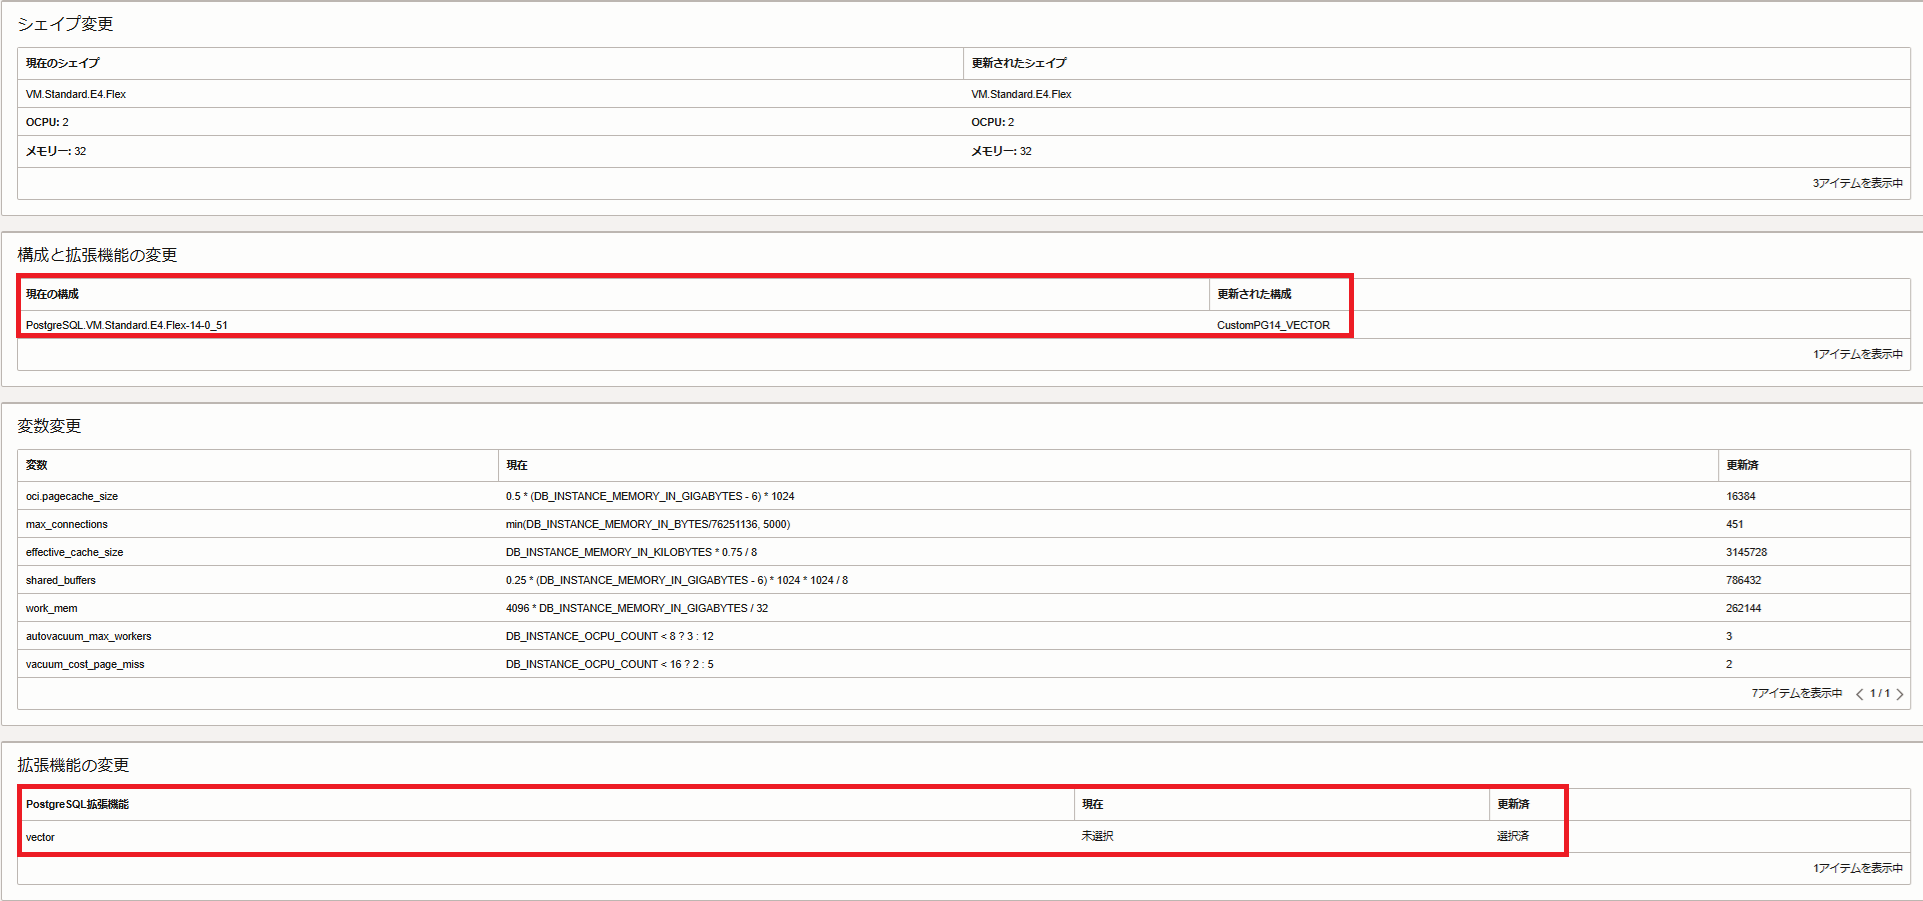Select the shared_buffers current formula
This screenshot has height=901, width=1923.
[x=677, y=580]
